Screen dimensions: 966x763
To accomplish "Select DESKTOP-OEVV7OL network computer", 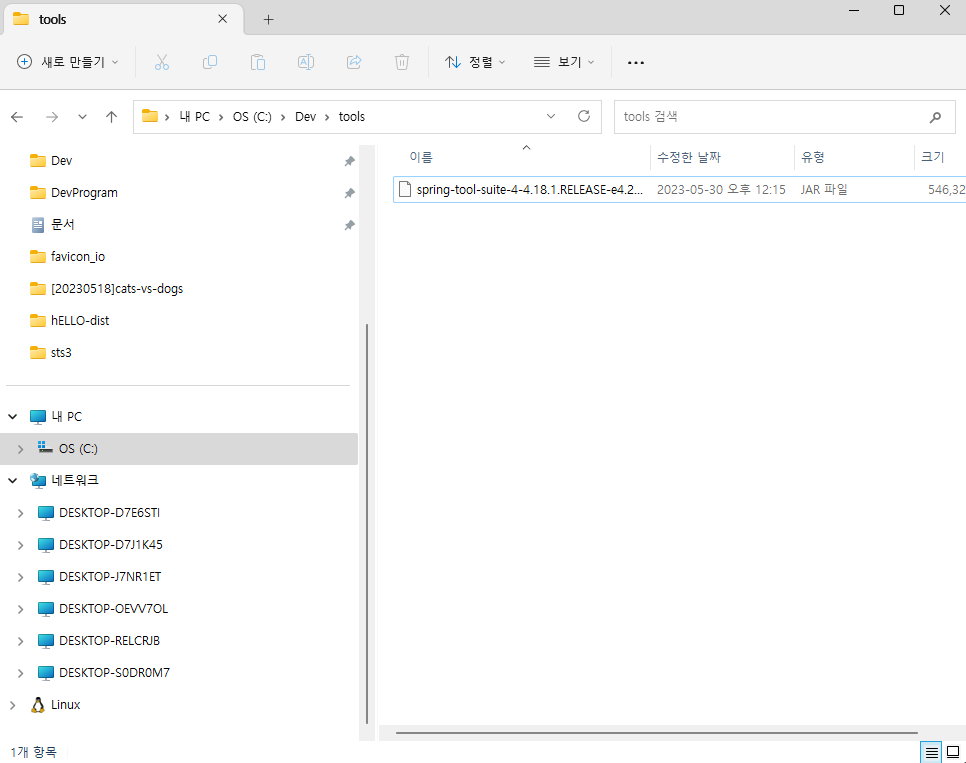I will click(113, 609).
